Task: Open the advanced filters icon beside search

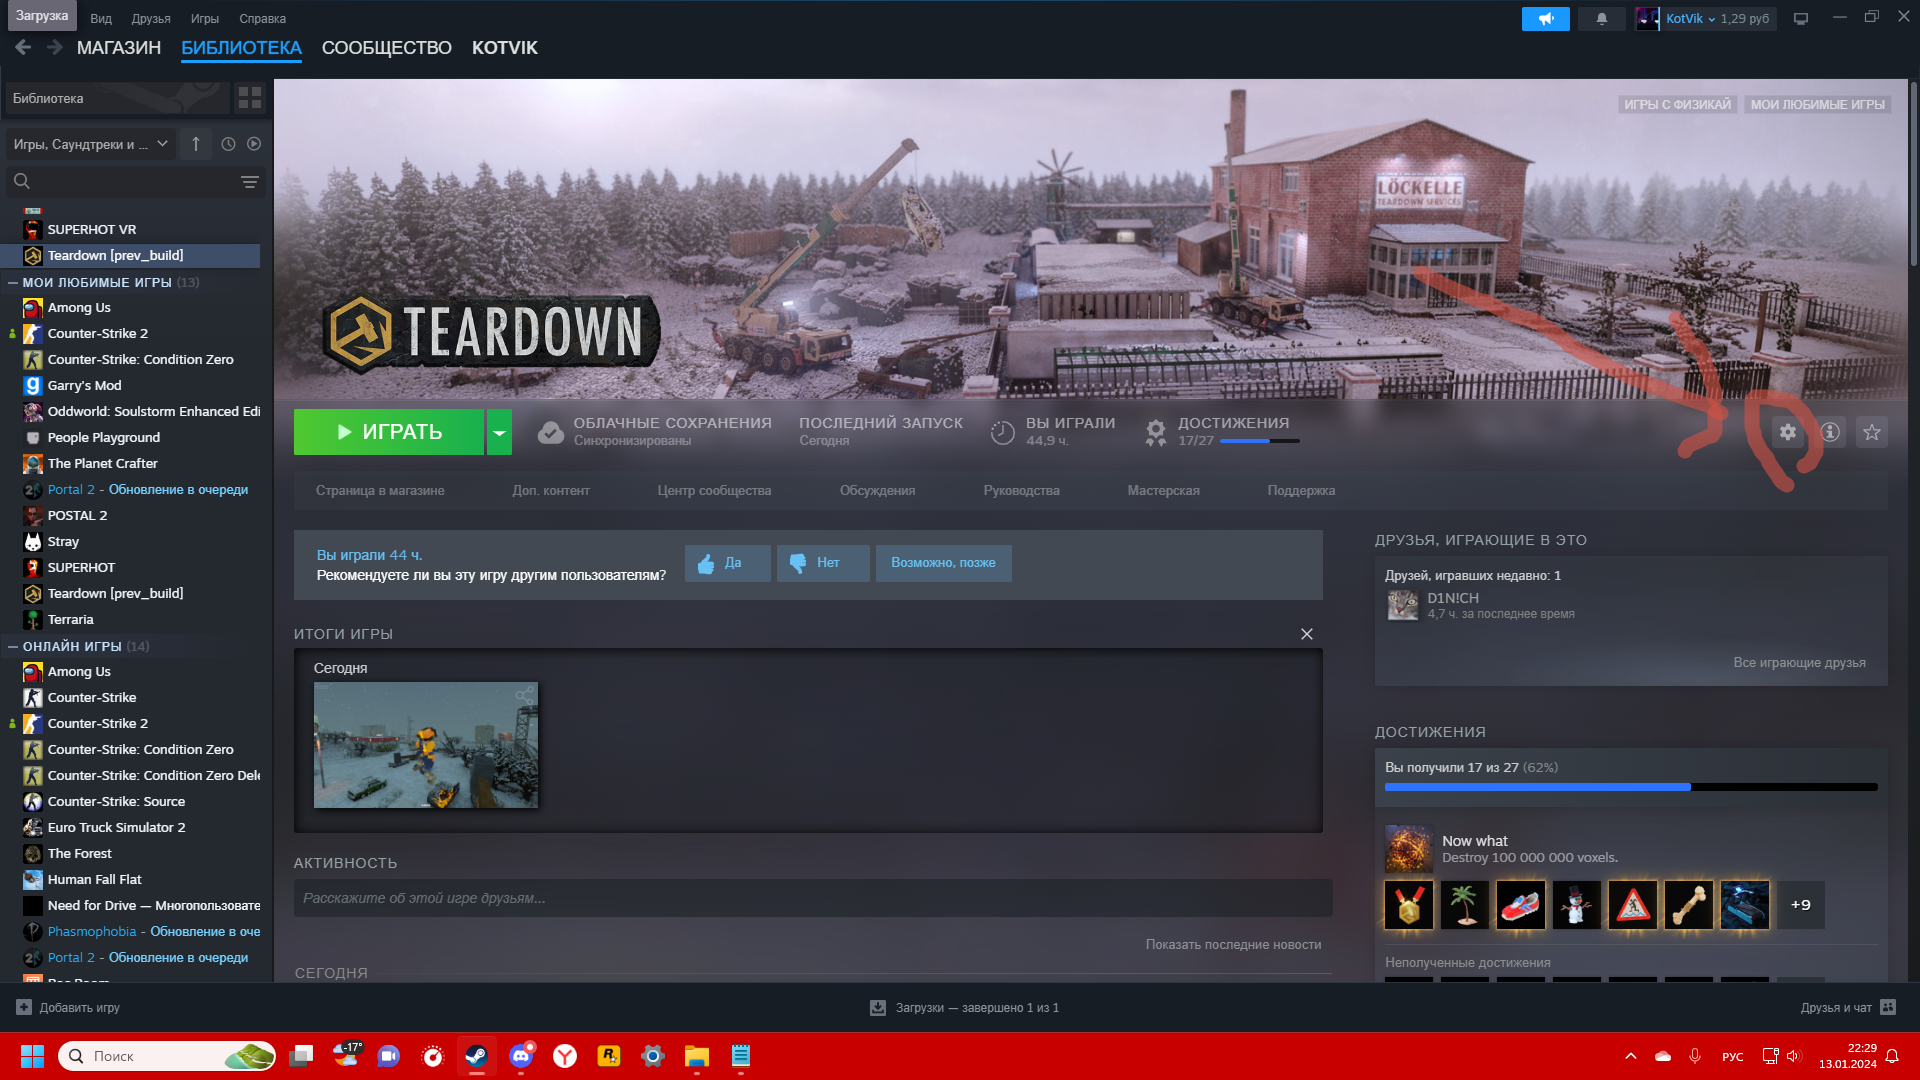Action: click(250, 181)
